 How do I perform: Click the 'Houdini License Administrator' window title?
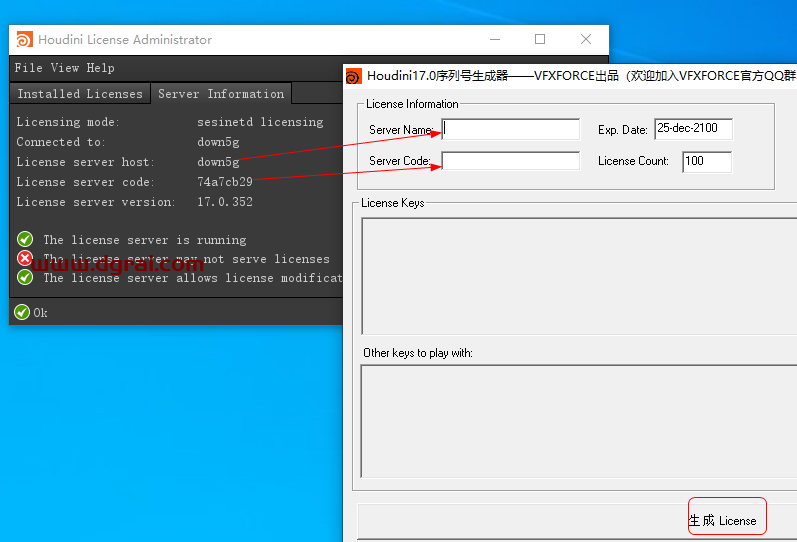pos(125,40)
